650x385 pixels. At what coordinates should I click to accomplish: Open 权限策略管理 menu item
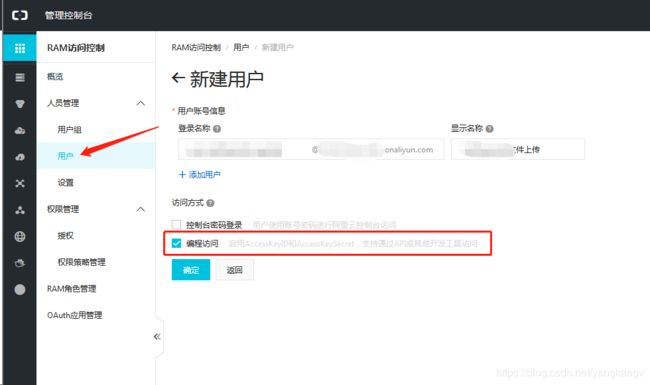click(x=81, y=262)
